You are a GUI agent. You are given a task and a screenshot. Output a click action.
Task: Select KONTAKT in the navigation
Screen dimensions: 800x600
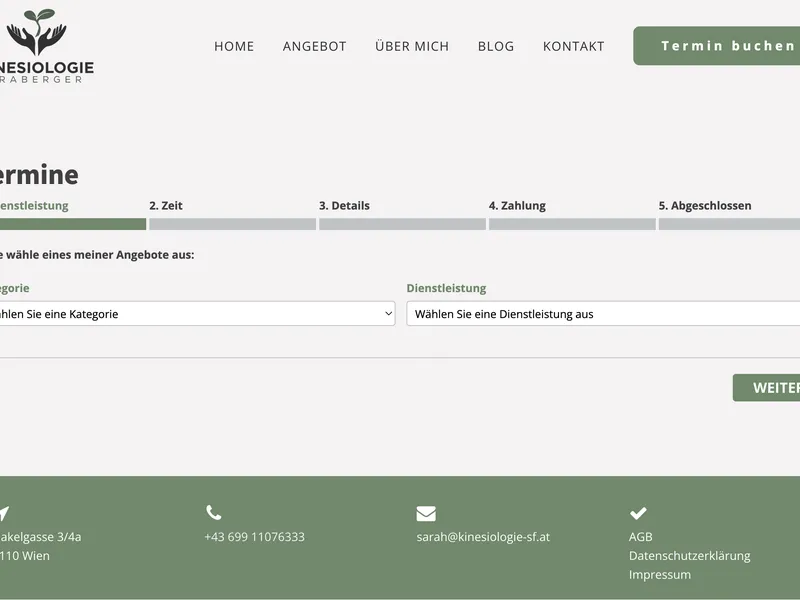click(x=573, y=46)
